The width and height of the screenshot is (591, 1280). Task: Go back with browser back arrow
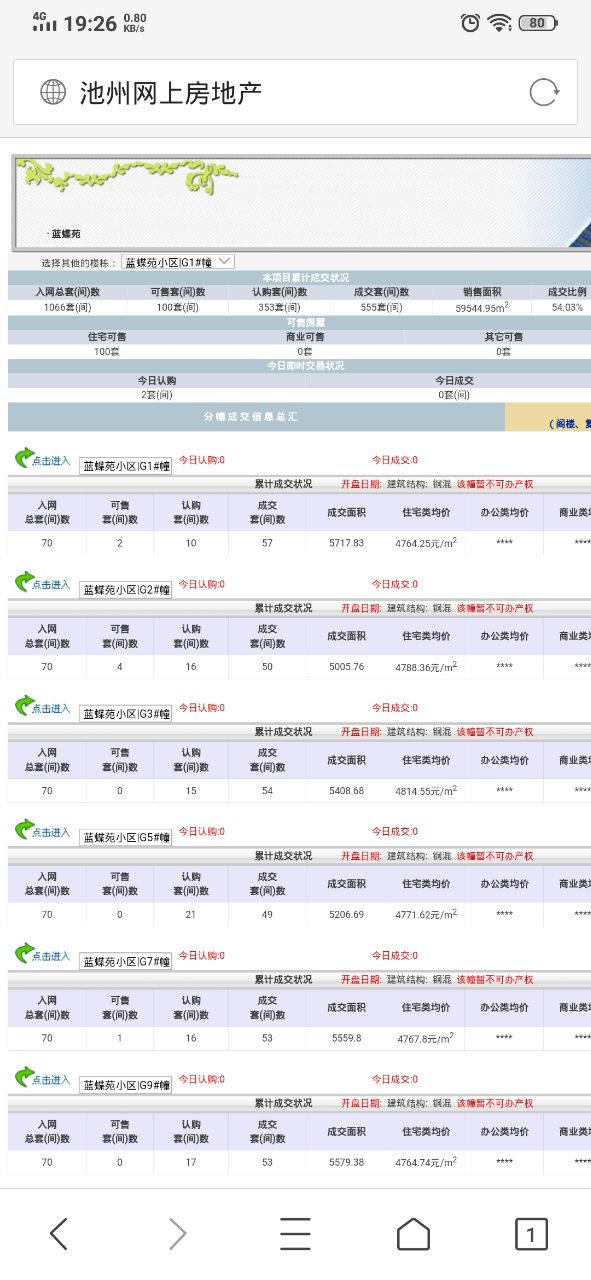click(x=59, y=1234)
